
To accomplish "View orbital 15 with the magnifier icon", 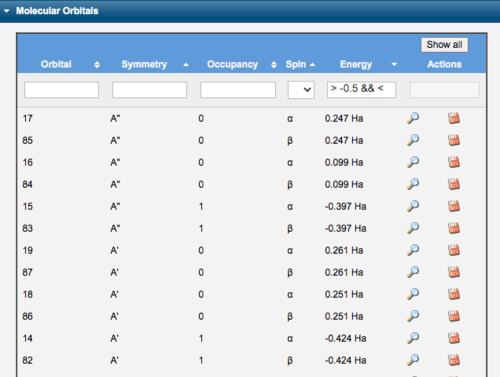I will coord(413,206).
